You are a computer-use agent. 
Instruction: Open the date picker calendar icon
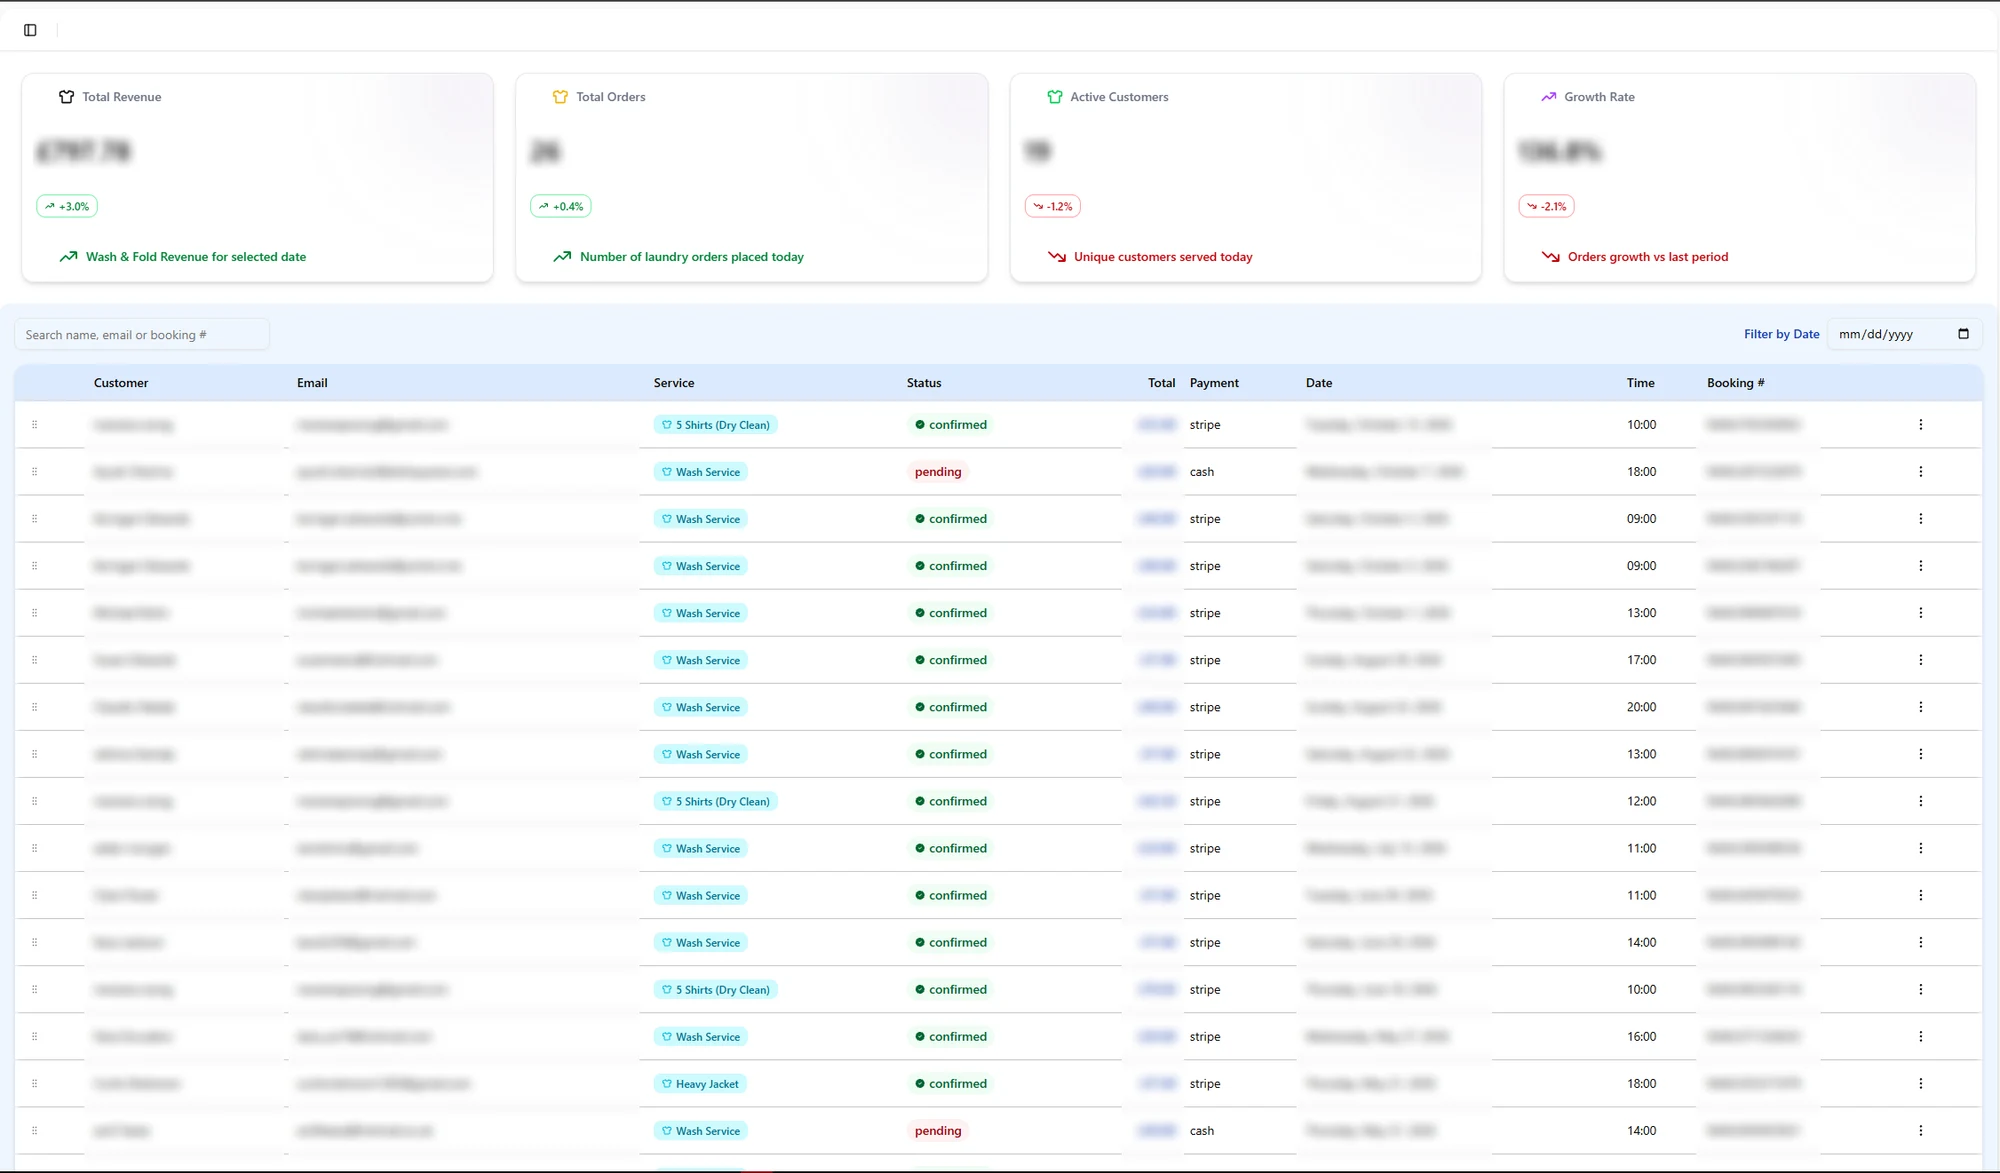pos(1963,334)
